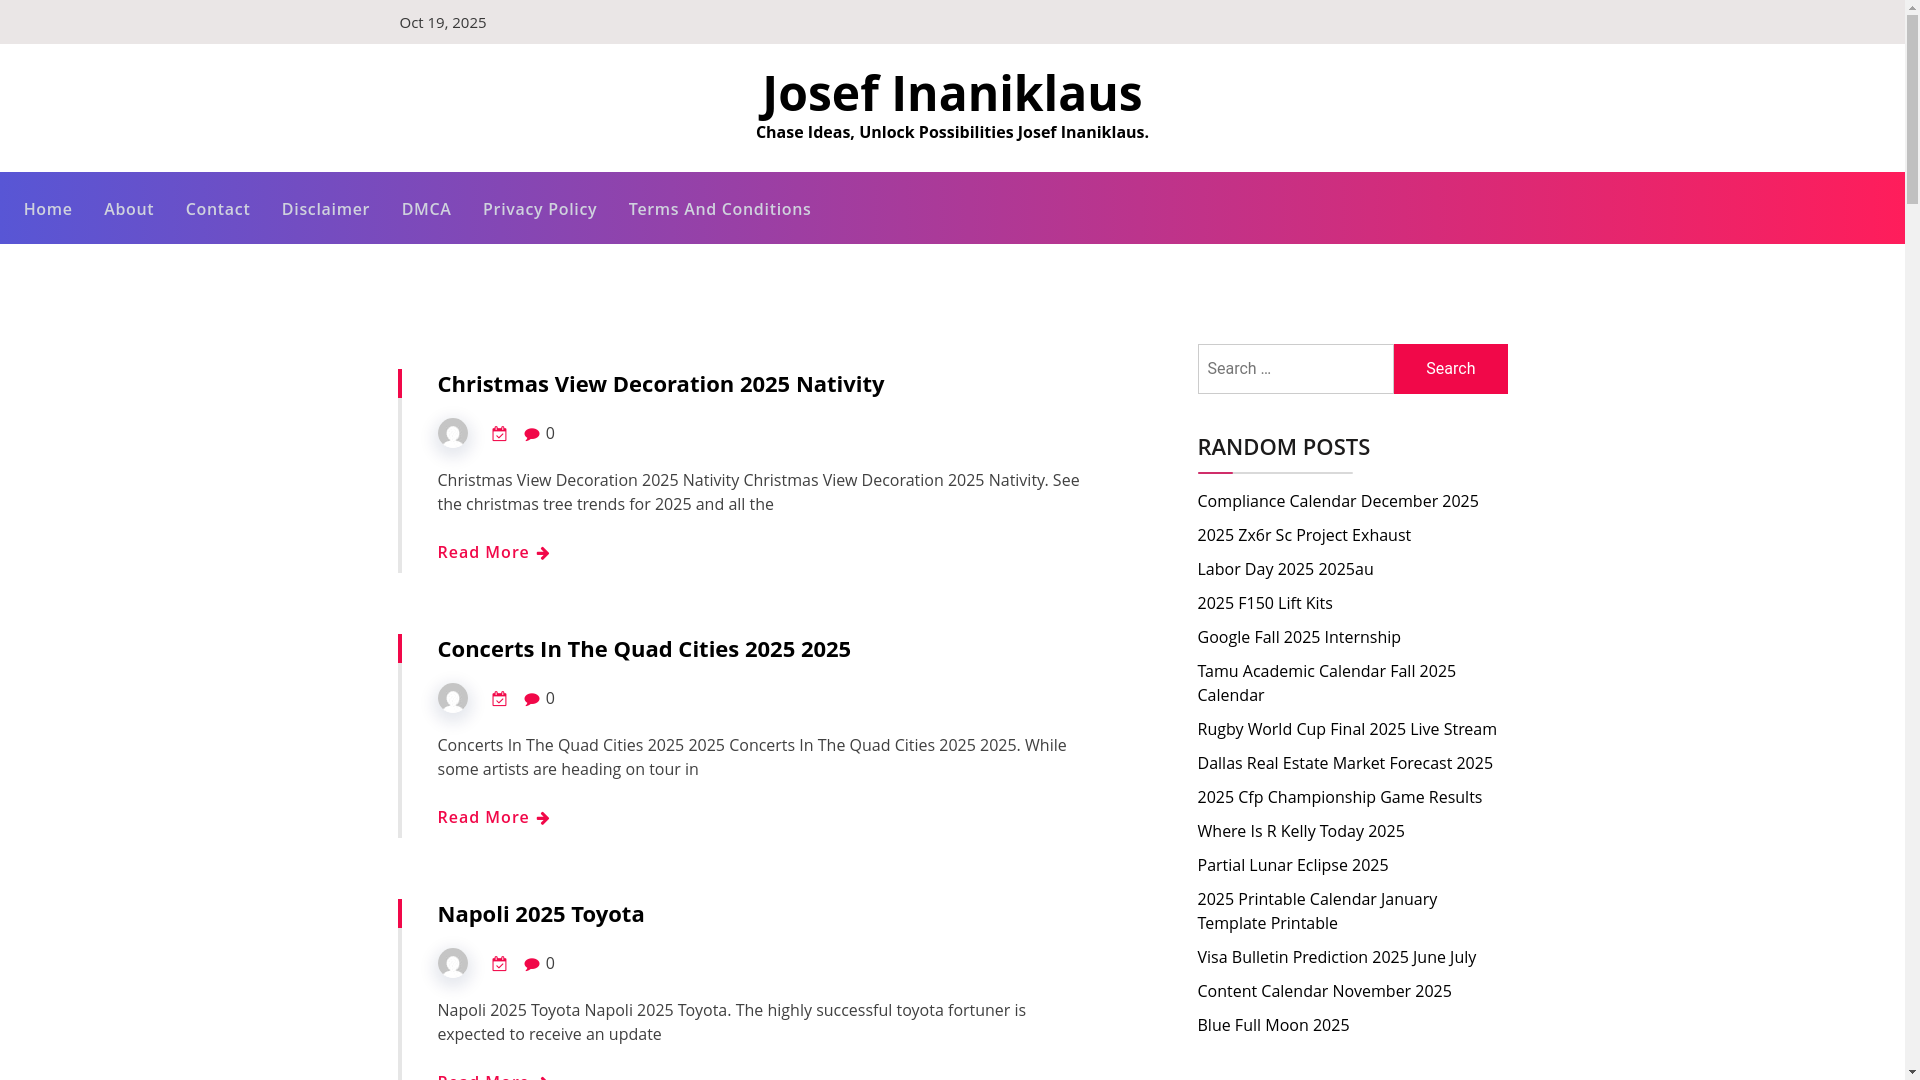1920x1080 pixels.
Task: Click calendar icon under Napoli 2025 Toyota
Action: coord(499,964)
